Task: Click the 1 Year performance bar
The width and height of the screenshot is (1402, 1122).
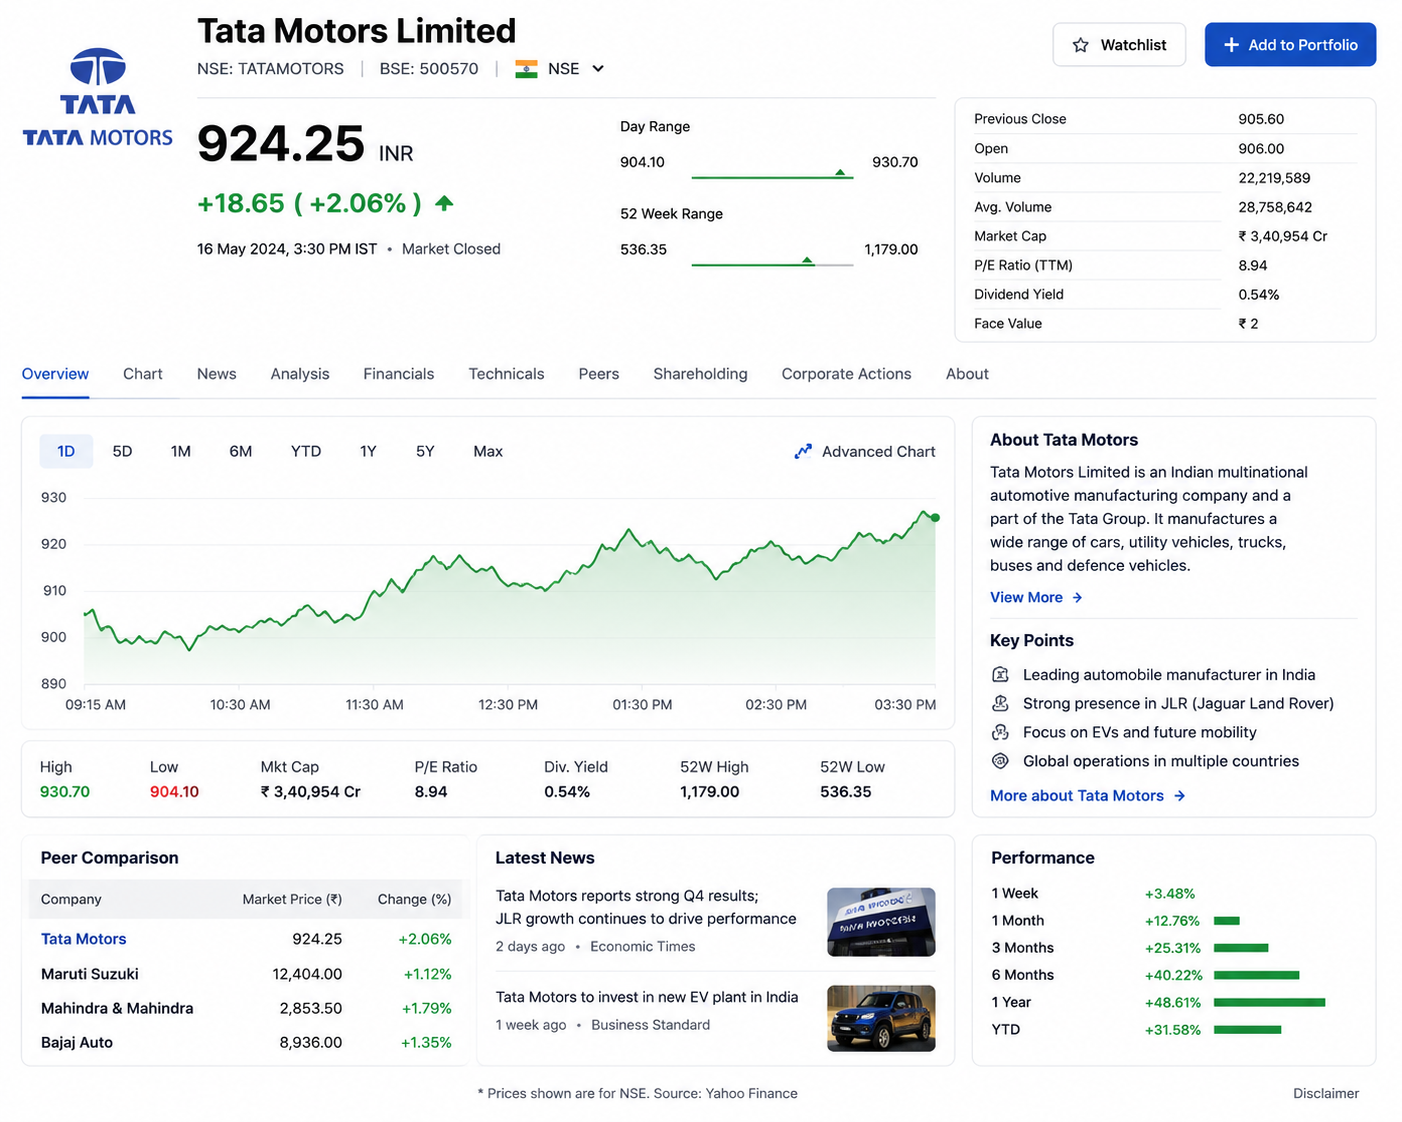Action: 1269,1002
